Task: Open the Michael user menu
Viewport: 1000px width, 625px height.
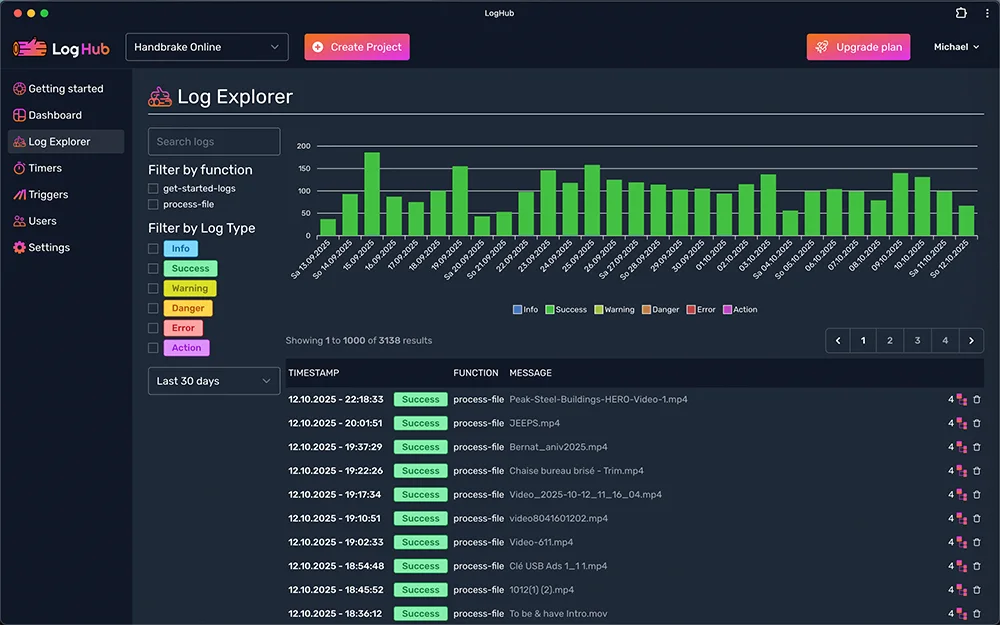Action: (x=956, y=47)
